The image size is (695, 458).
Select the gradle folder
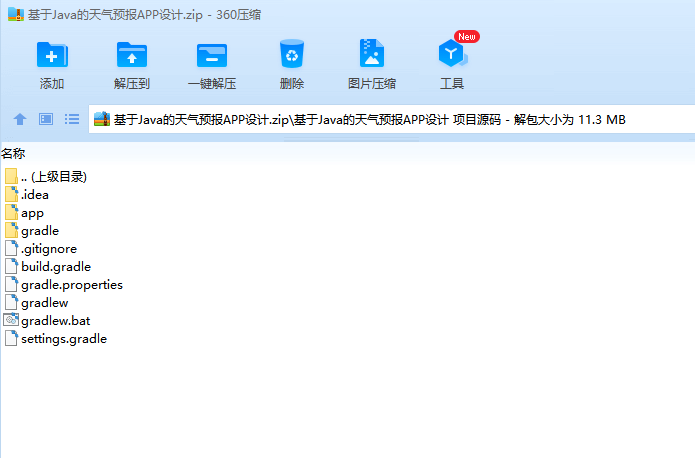tap(32, 231)
